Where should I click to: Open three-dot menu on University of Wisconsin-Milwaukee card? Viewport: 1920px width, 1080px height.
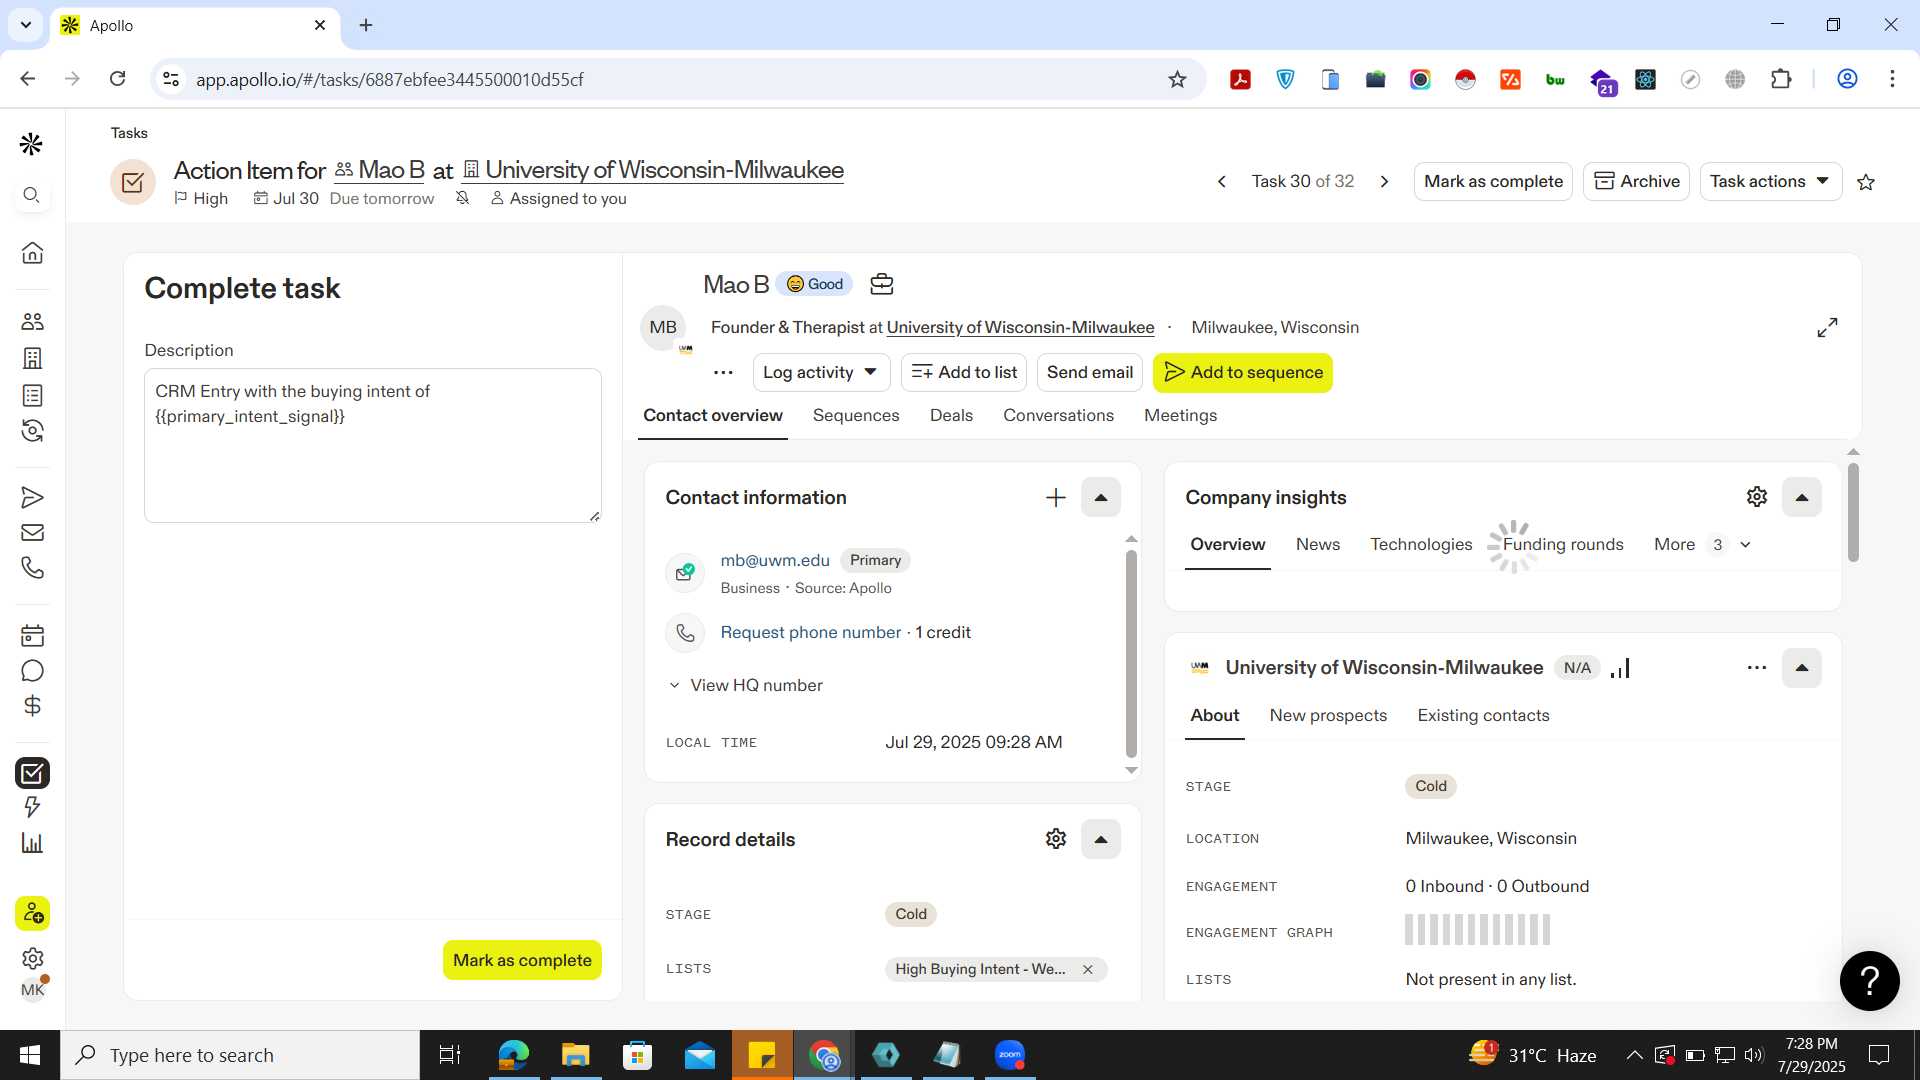point(1756,668)
